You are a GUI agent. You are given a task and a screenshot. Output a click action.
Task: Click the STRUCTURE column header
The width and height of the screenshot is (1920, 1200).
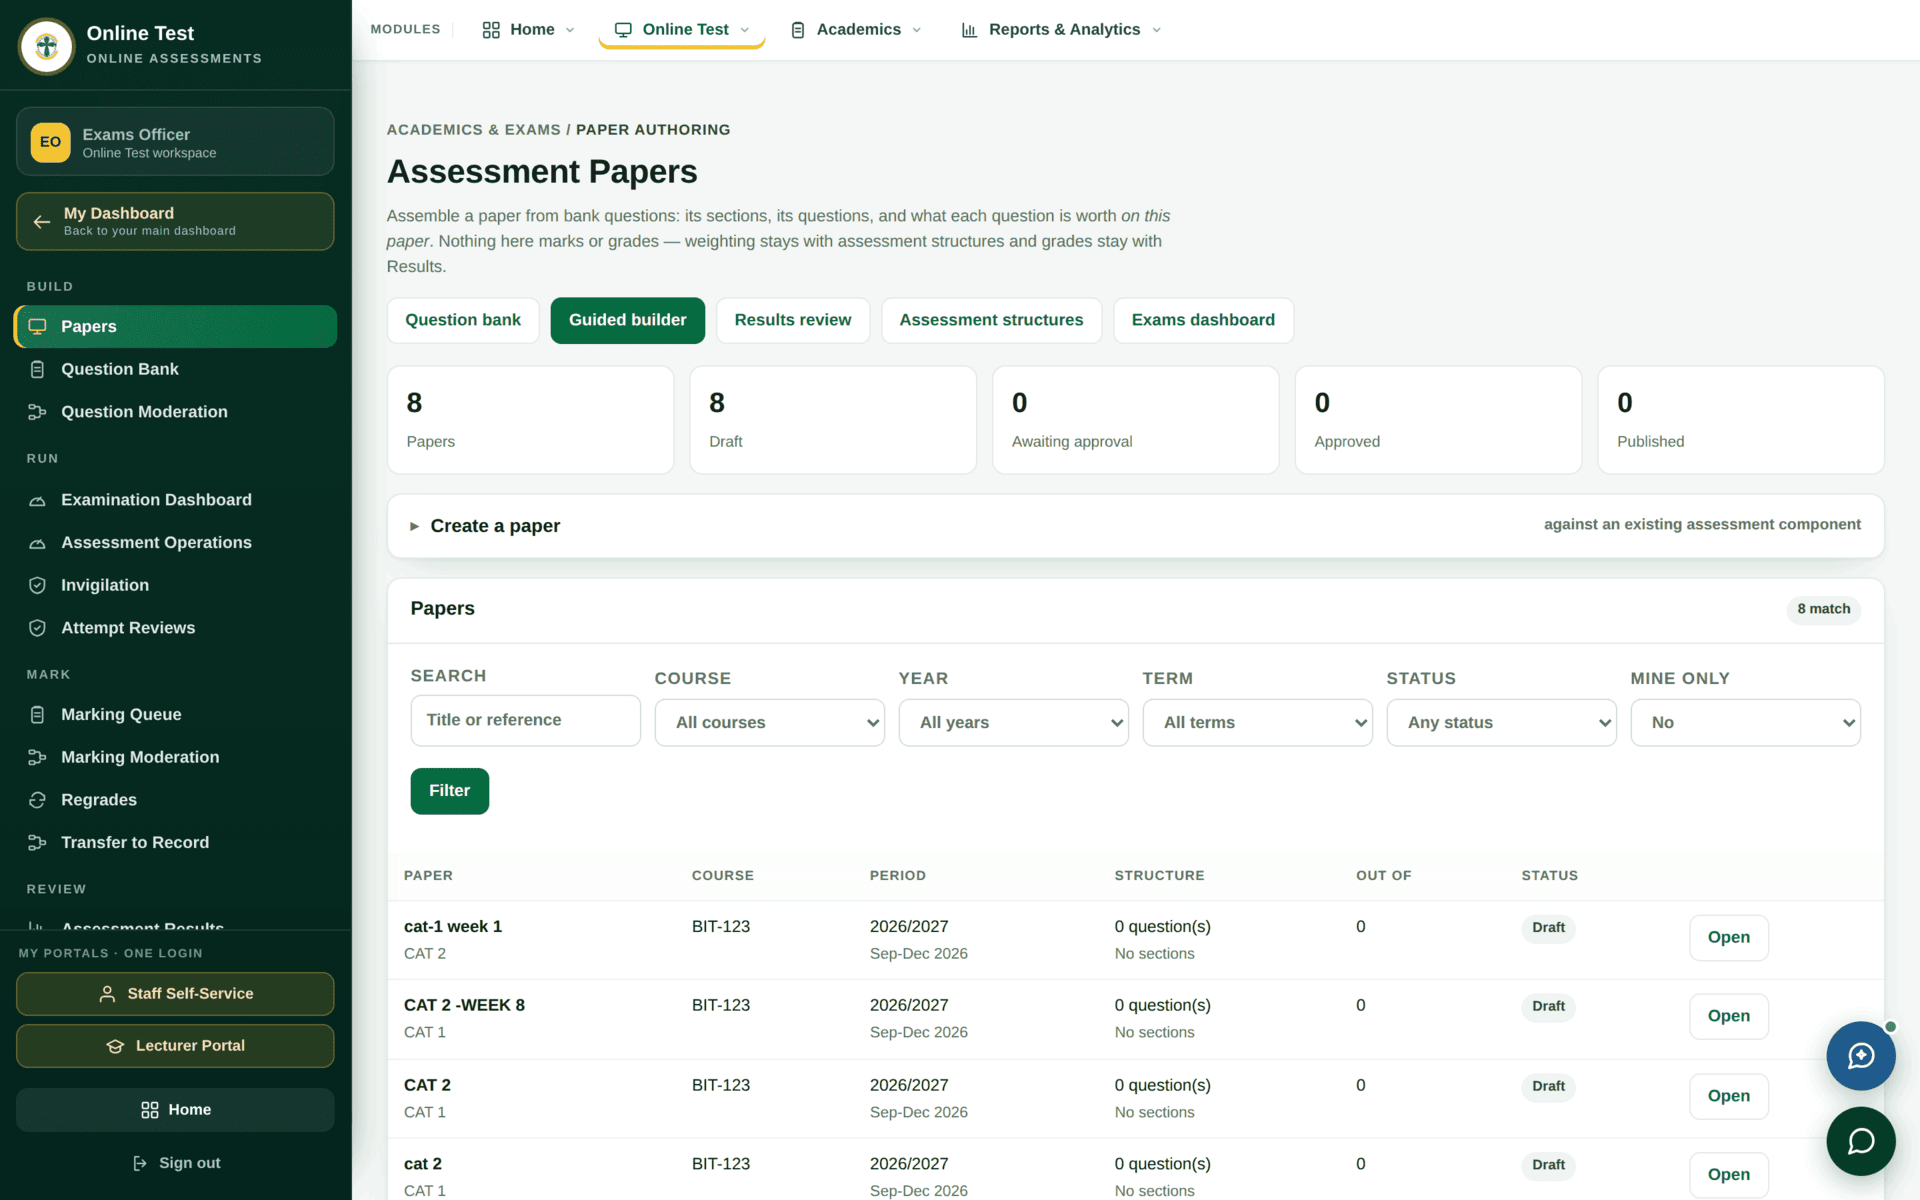pos(1159,876)
